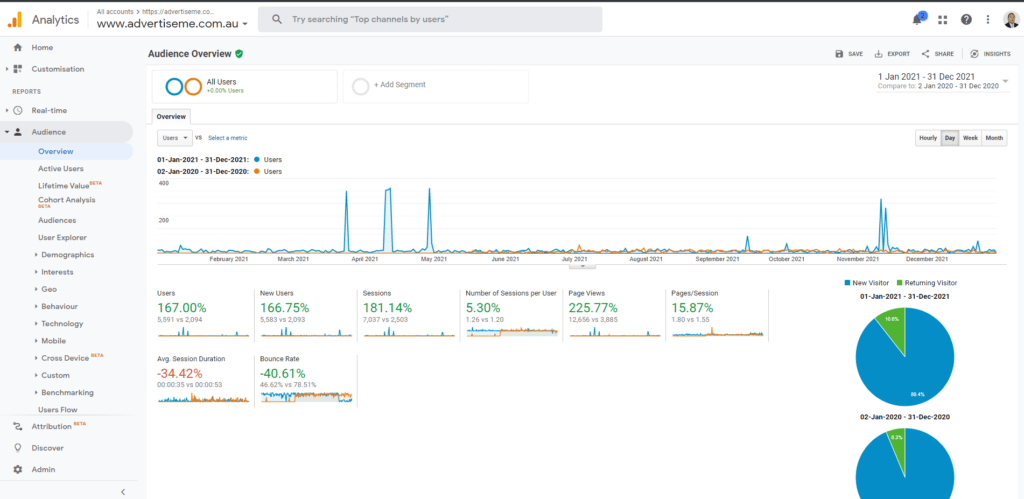Open Active Users report
This screenshot has height=499, width=1024.
coord(61,169)
